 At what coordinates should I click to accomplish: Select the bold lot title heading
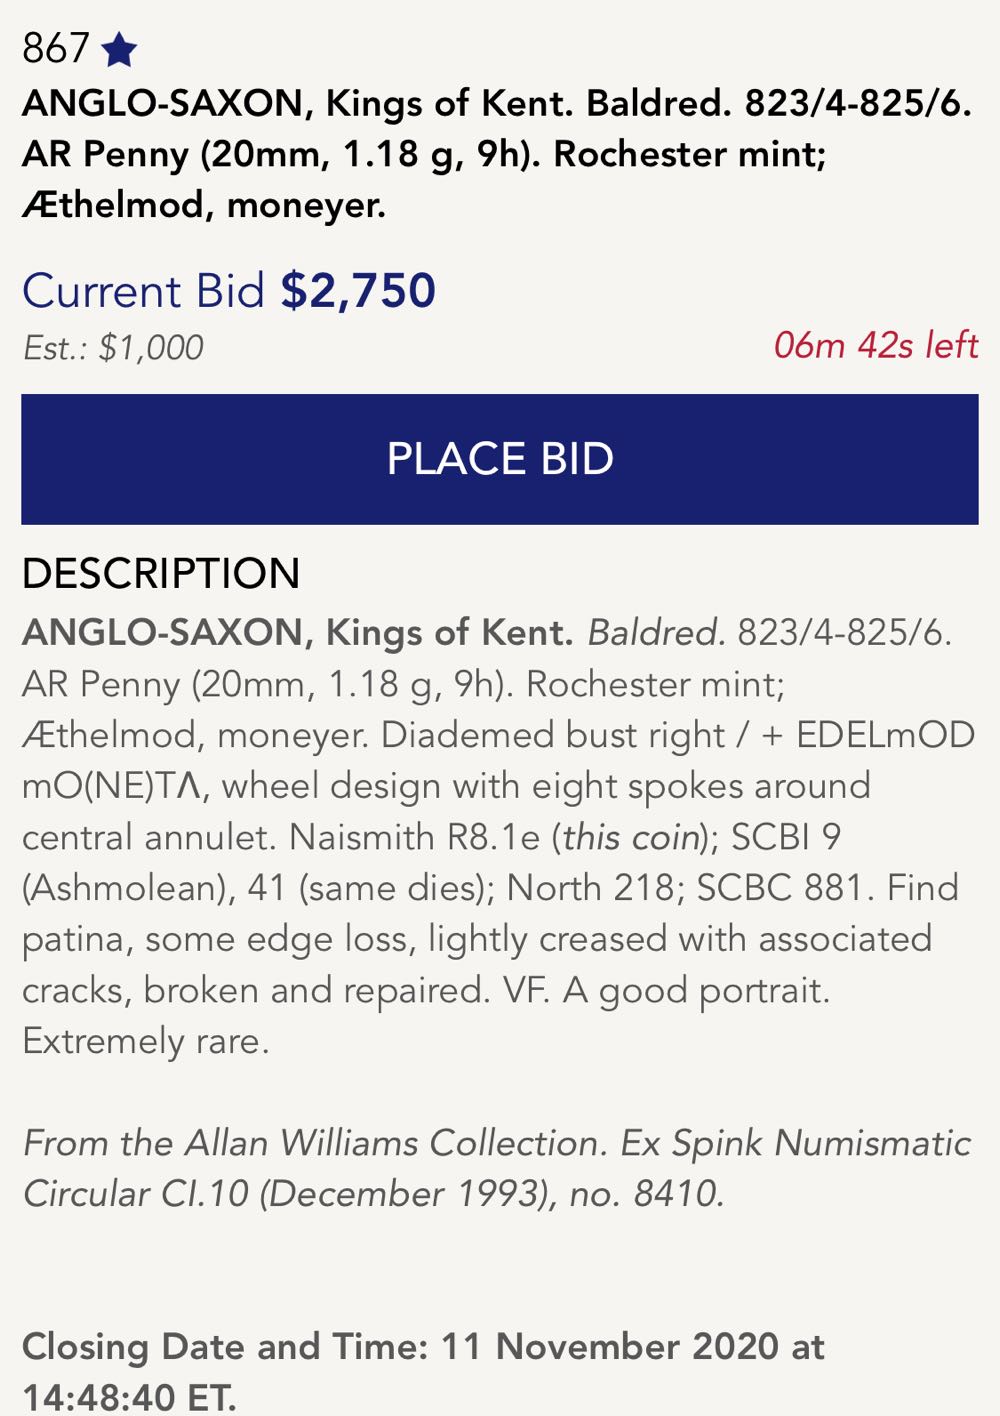click(497, 154)
